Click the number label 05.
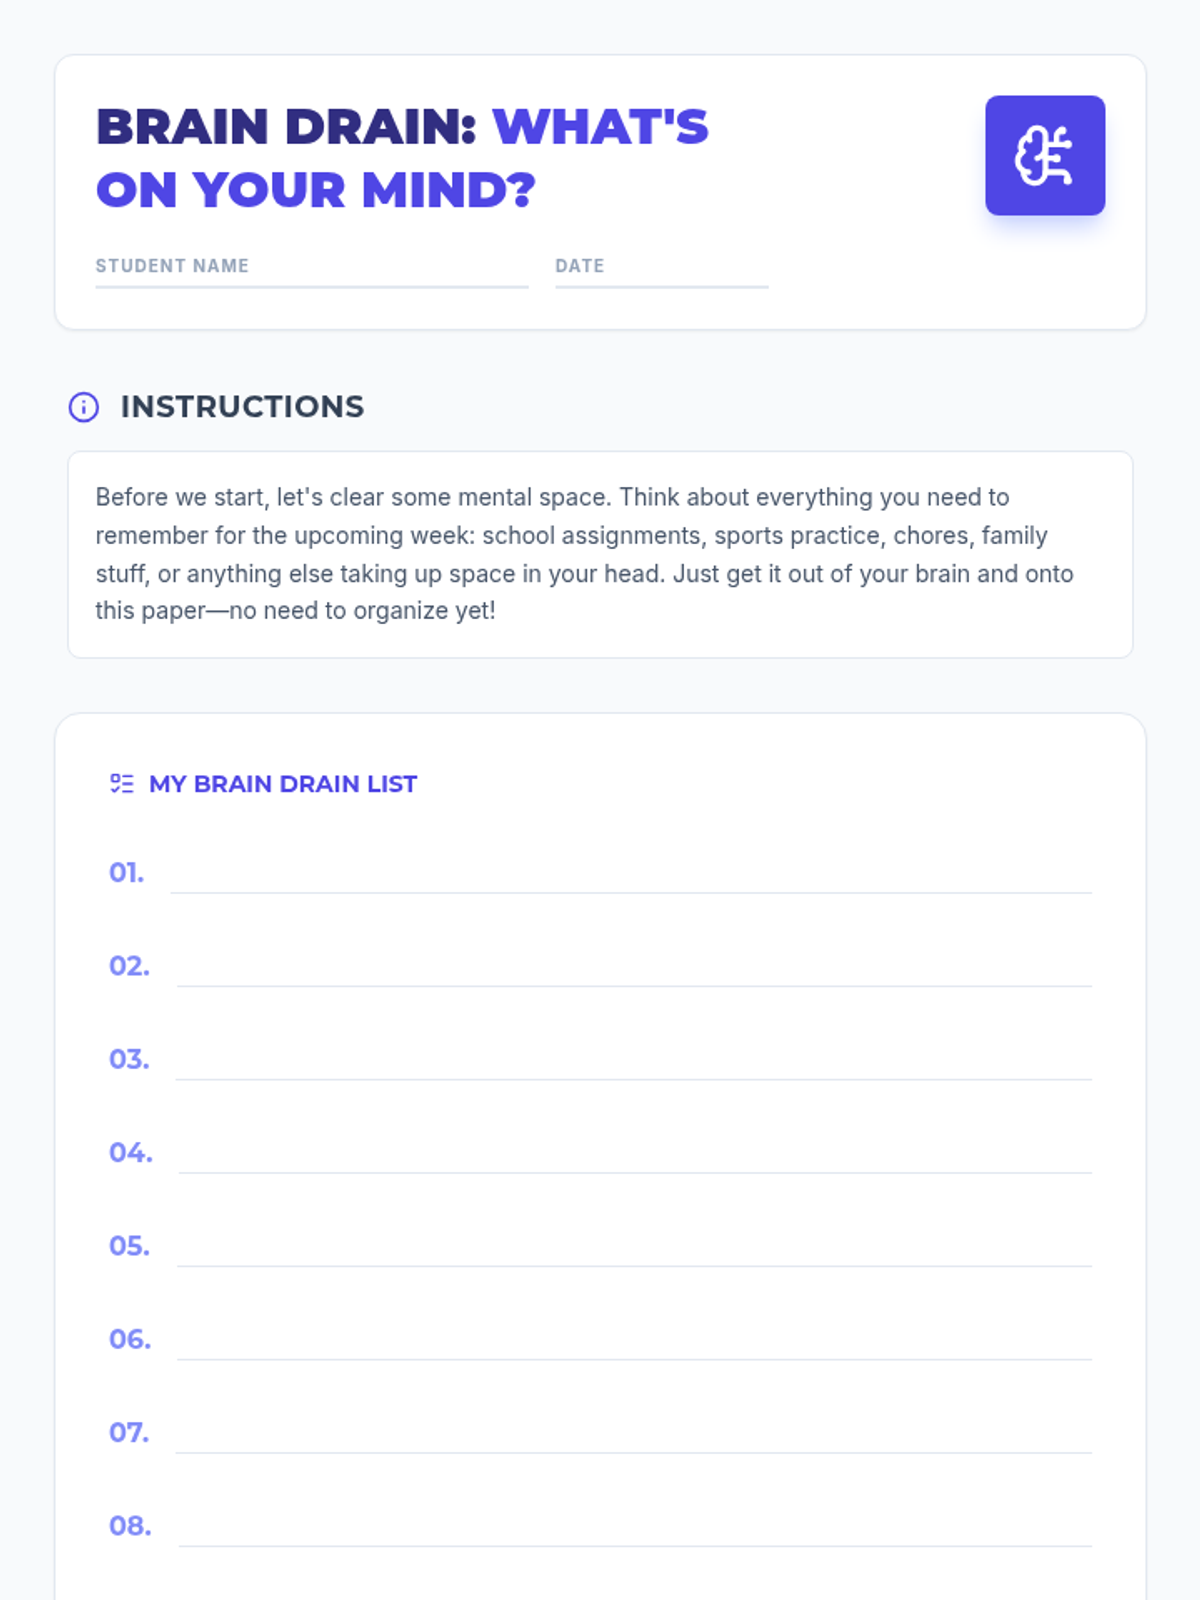This screenshot has height=1600, width=1200. tap(129, 1246)
